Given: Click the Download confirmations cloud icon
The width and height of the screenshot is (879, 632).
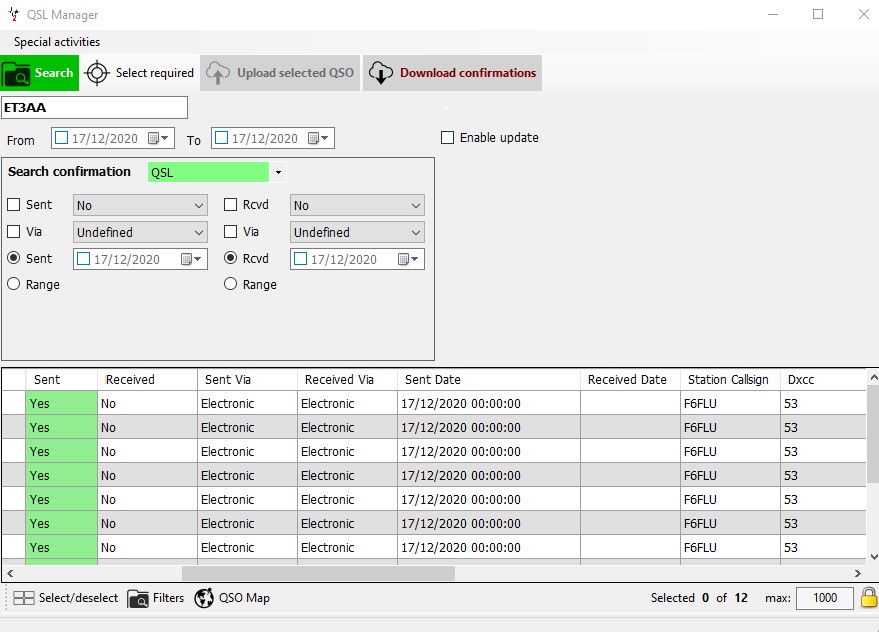Looking at the screenshot, I should [x=381, y=73].
